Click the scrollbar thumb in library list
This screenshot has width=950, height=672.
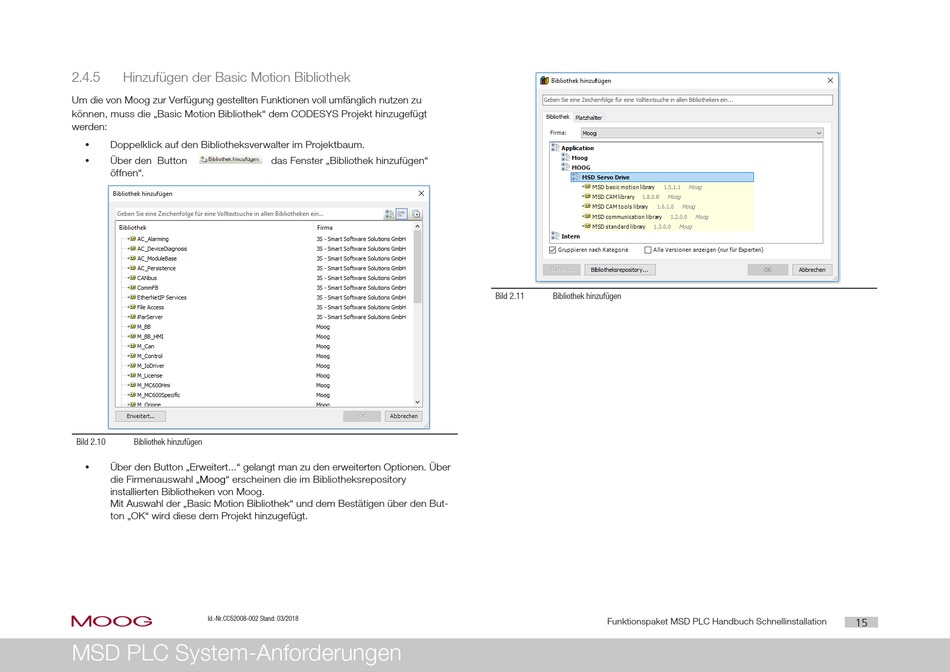(417, 266)
